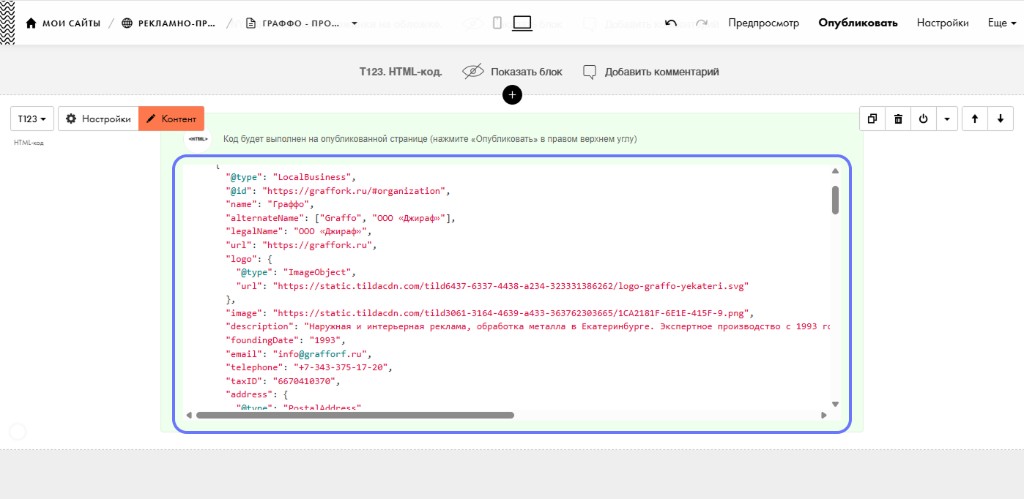Click the page document icon in the breadcrumb
The width and height of the screenshot is (1024, 499).
(x=250, y=23)
